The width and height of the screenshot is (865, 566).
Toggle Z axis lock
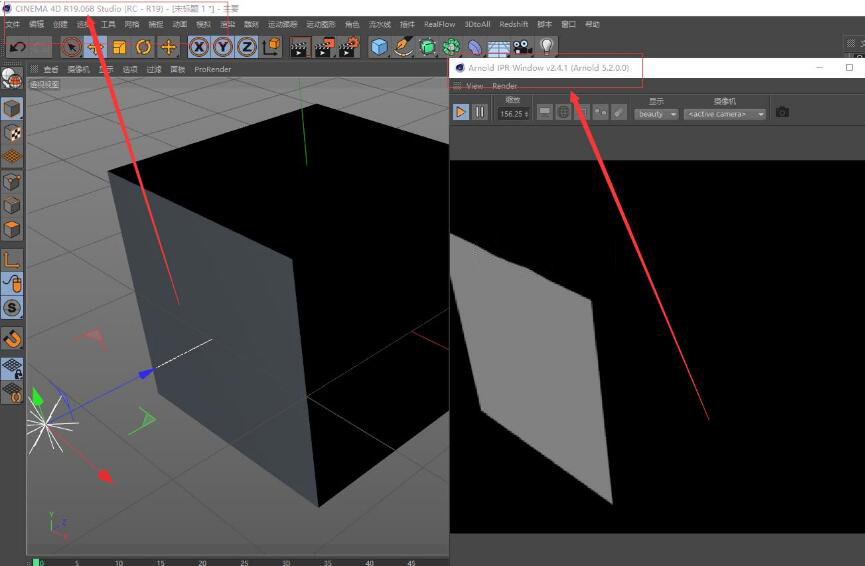(x=247, y=47)
